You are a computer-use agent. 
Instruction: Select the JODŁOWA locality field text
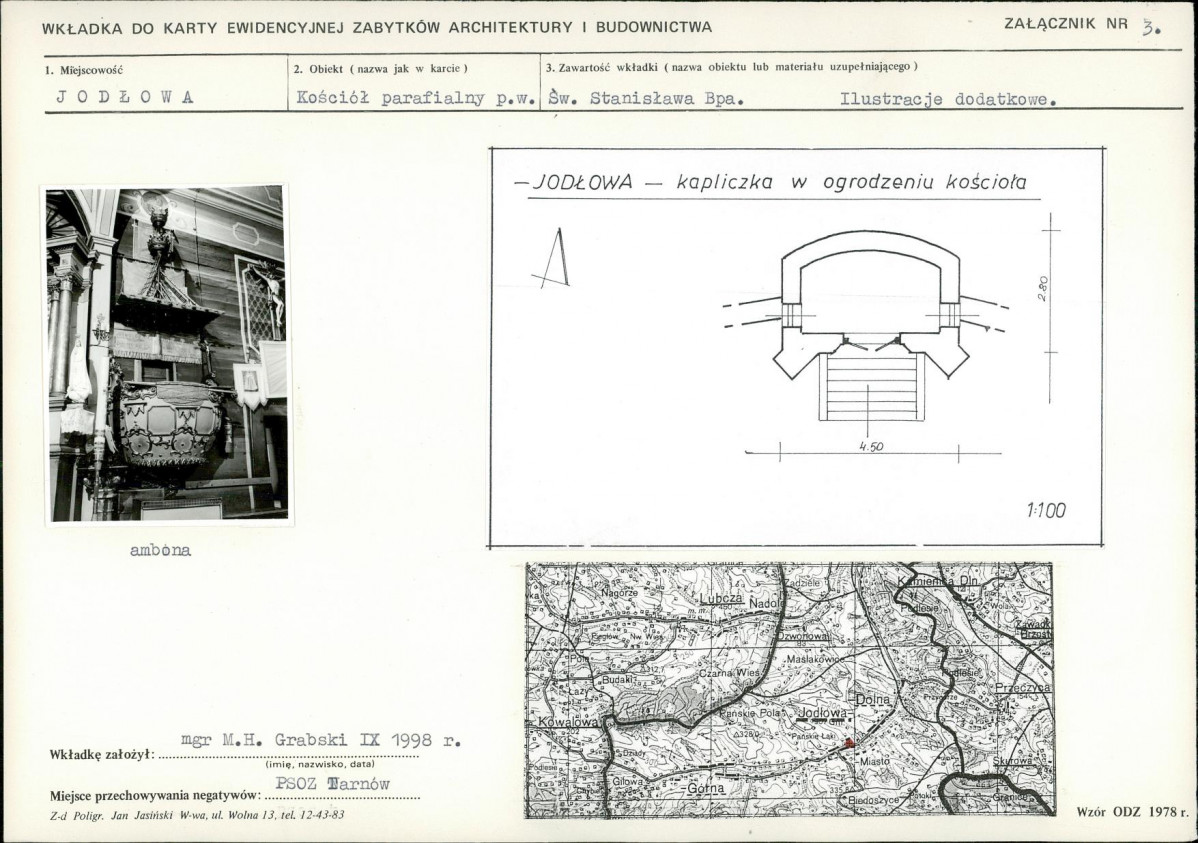pos(125,98)
